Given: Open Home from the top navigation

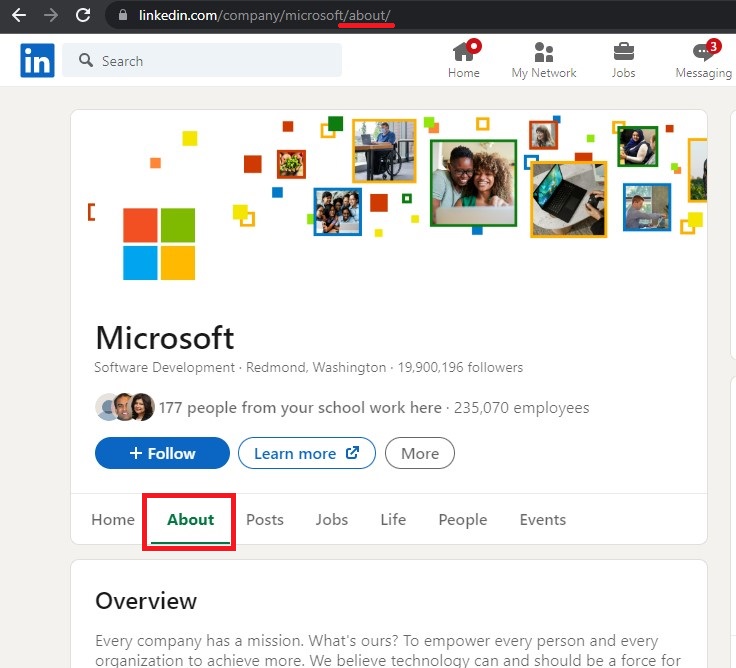Looking at the screenshot, I should coord(464,60).
